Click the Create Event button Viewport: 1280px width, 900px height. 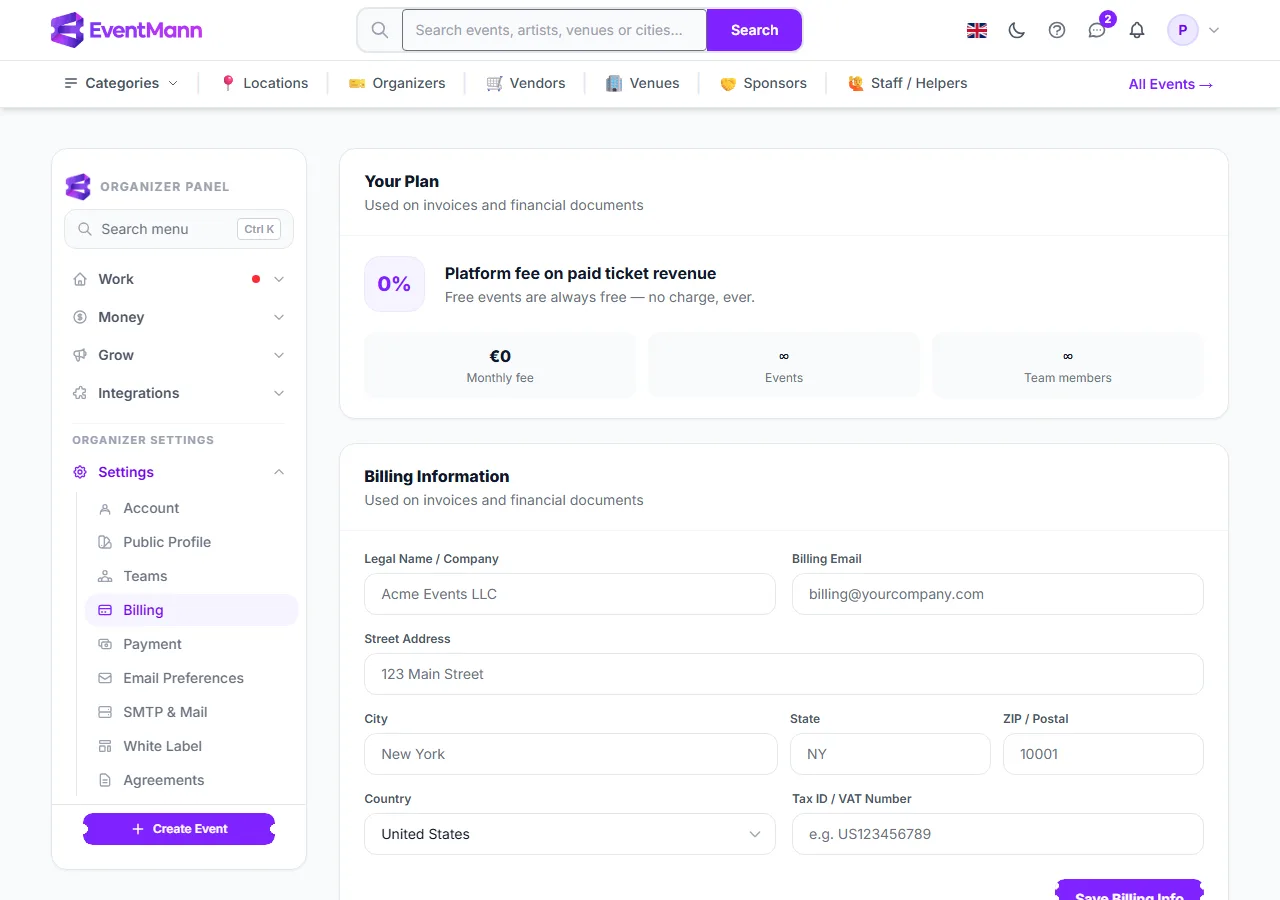pos(179,829)
